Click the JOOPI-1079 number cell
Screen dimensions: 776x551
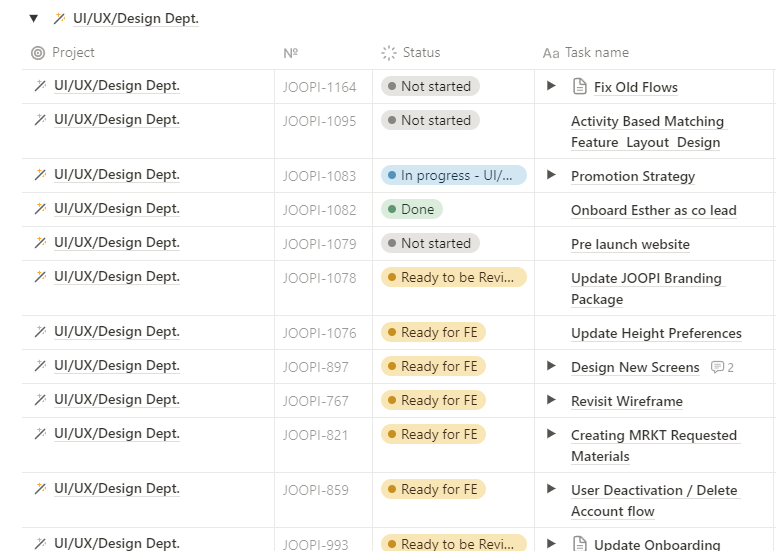[324, 244]
